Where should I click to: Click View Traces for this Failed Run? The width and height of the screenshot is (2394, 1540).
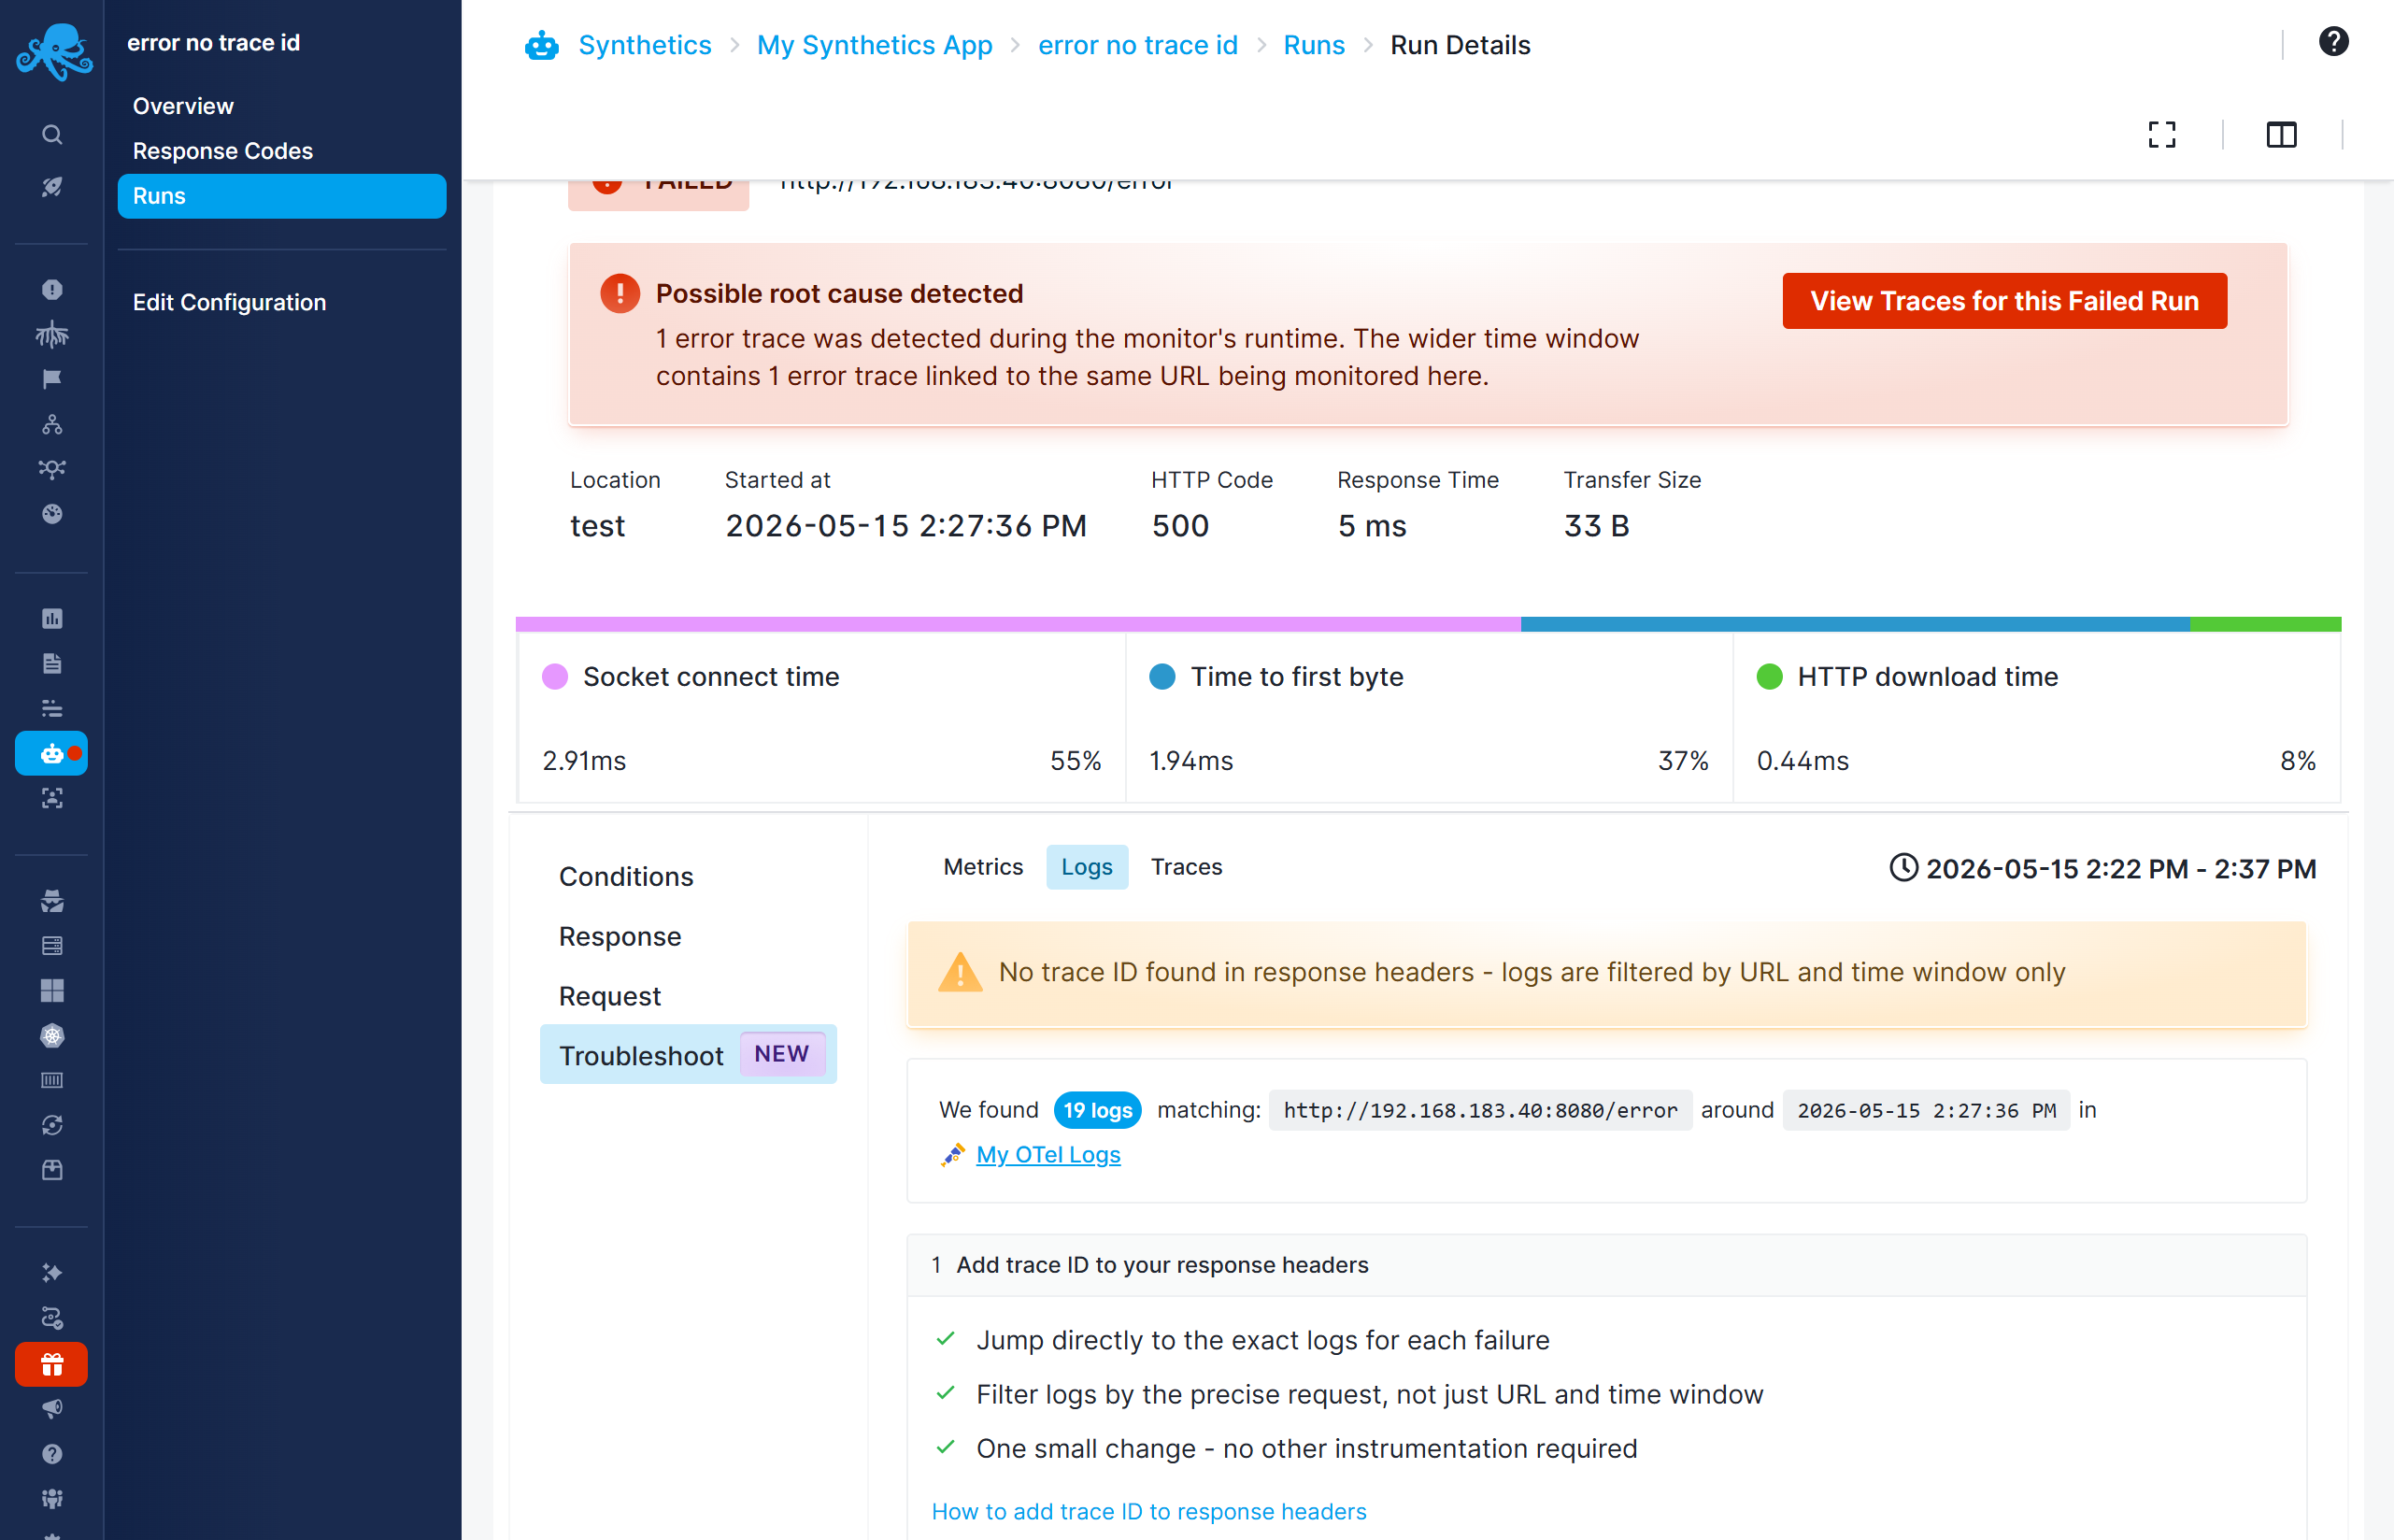[2004, 301]
